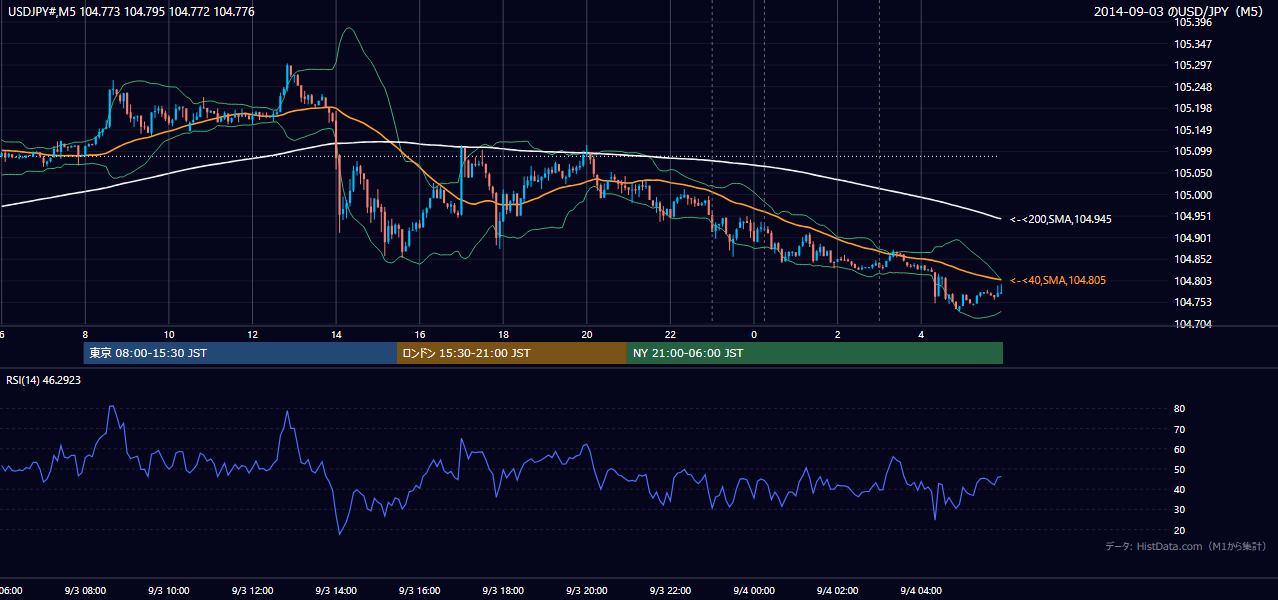Click the 9/3 16:00 time axis label
This screenshot has width=1278, height=600.
420,590
